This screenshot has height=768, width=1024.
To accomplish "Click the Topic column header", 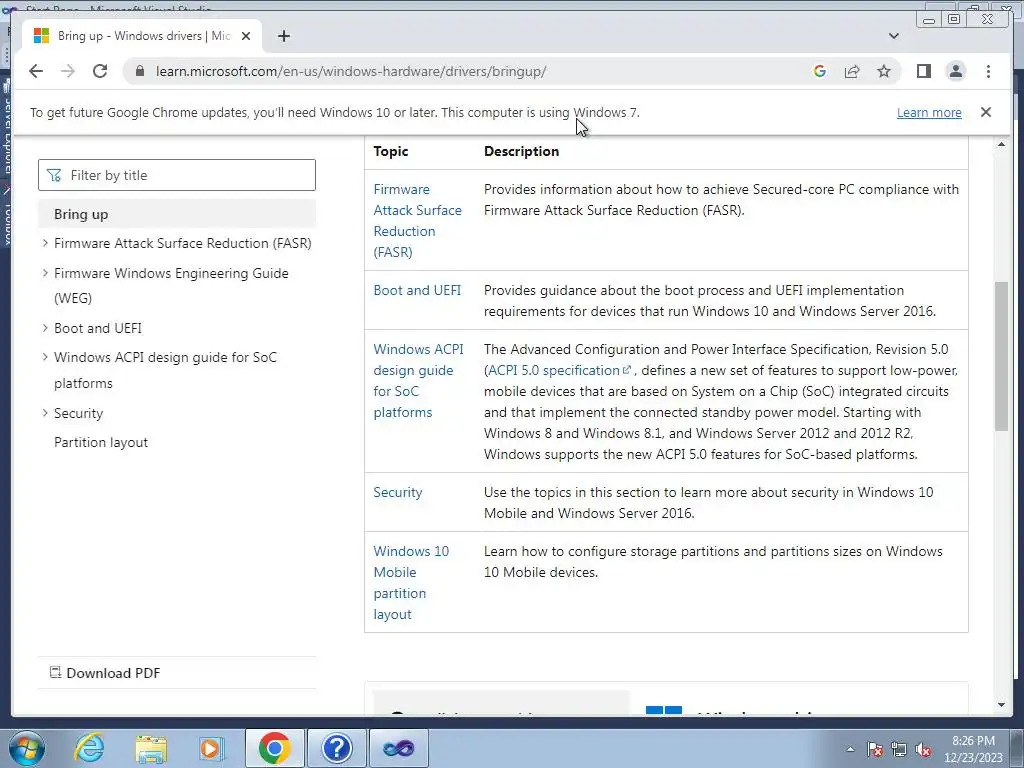I will (391, 151).
